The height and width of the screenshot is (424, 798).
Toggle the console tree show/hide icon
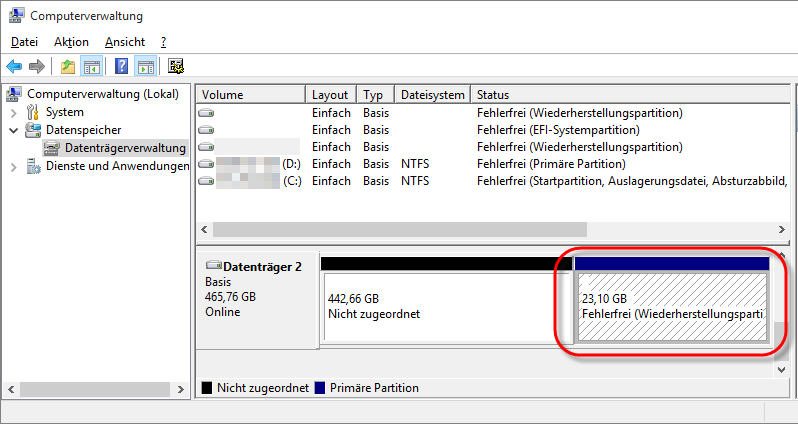91,67
